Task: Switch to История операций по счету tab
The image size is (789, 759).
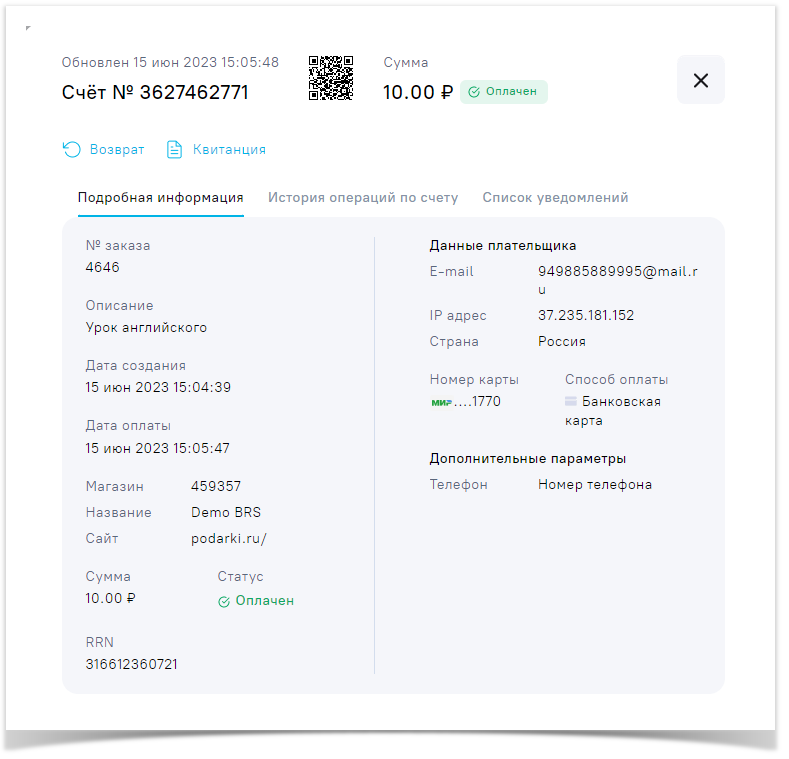Action: tap(363, 197)
